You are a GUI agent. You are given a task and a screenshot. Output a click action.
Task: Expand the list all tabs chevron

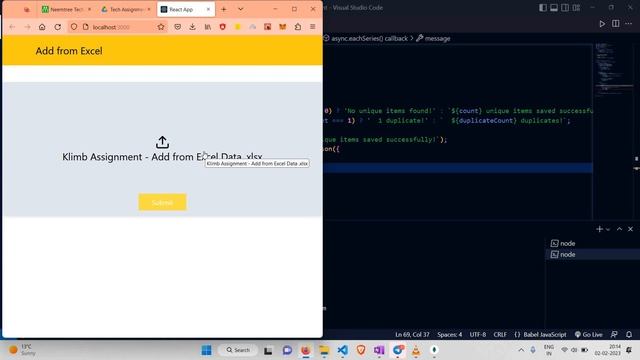(240, 9)
